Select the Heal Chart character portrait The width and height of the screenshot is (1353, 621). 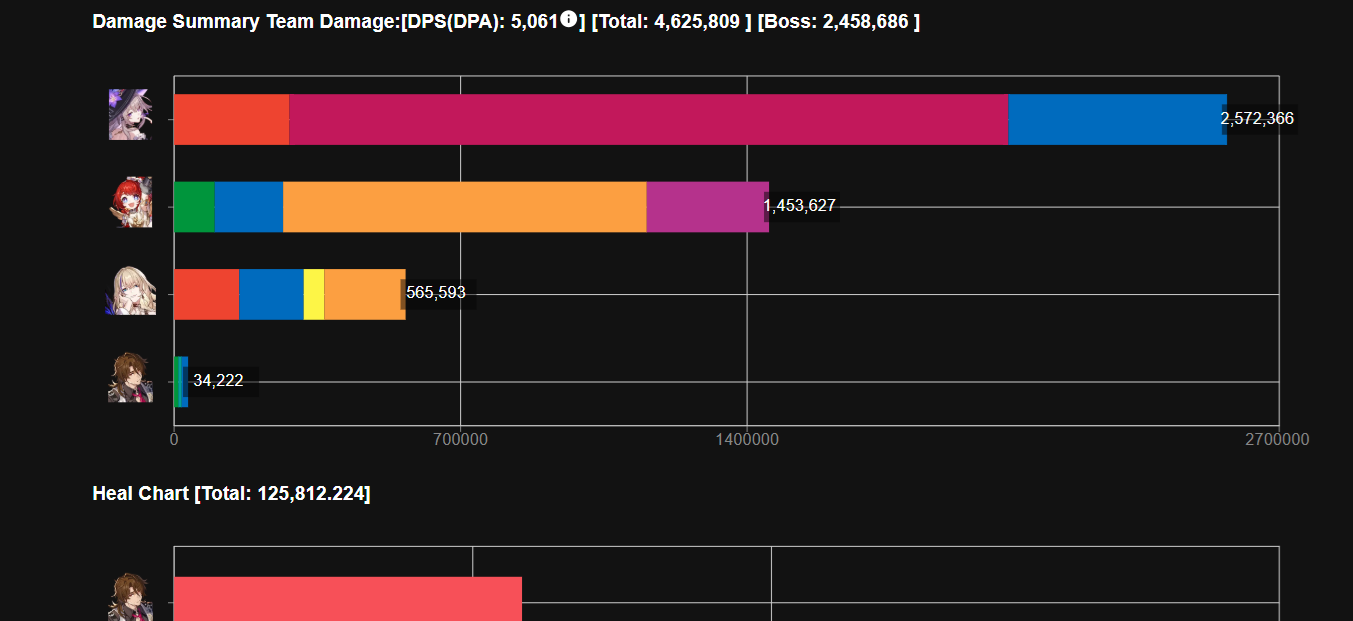tap(130, 597)
